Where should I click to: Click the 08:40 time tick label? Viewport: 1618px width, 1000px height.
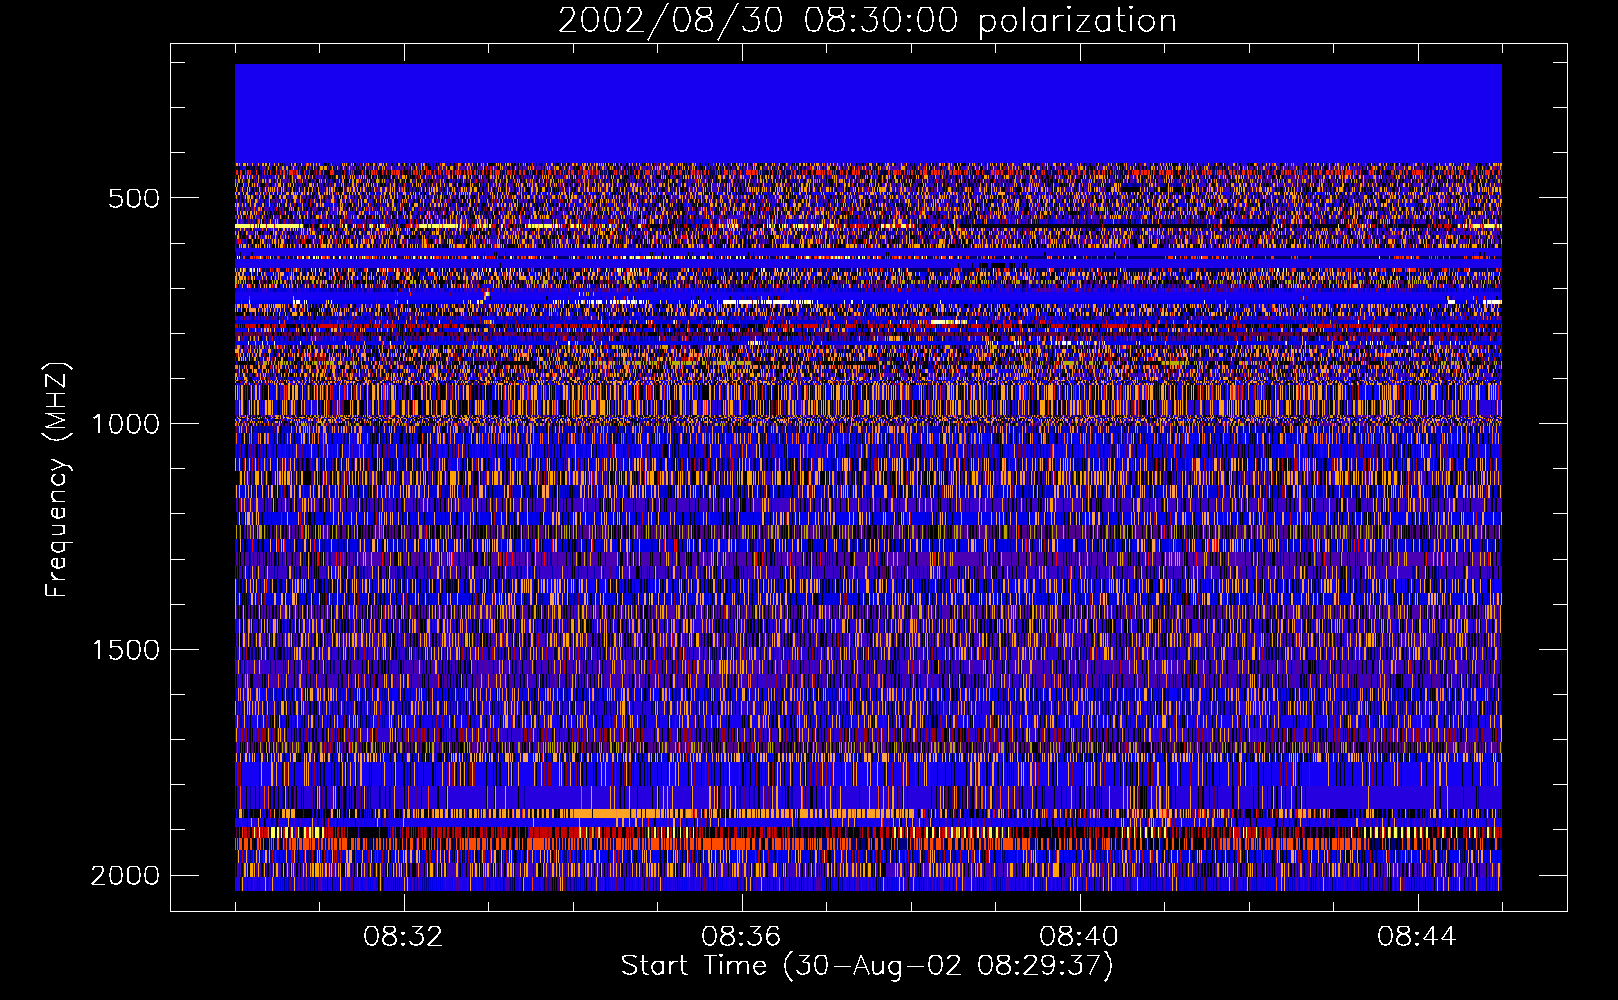point(1080,937)
